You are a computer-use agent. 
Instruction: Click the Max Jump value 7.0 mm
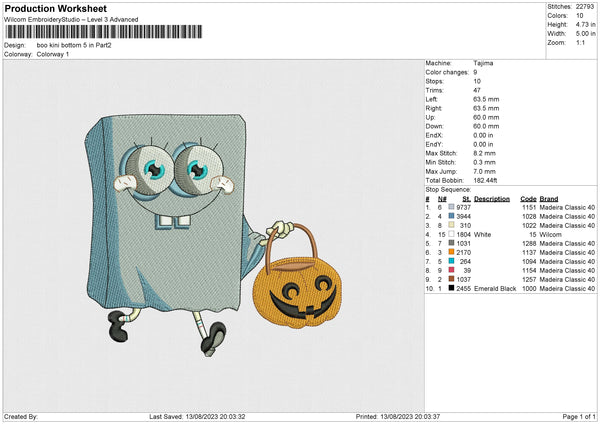484,171
